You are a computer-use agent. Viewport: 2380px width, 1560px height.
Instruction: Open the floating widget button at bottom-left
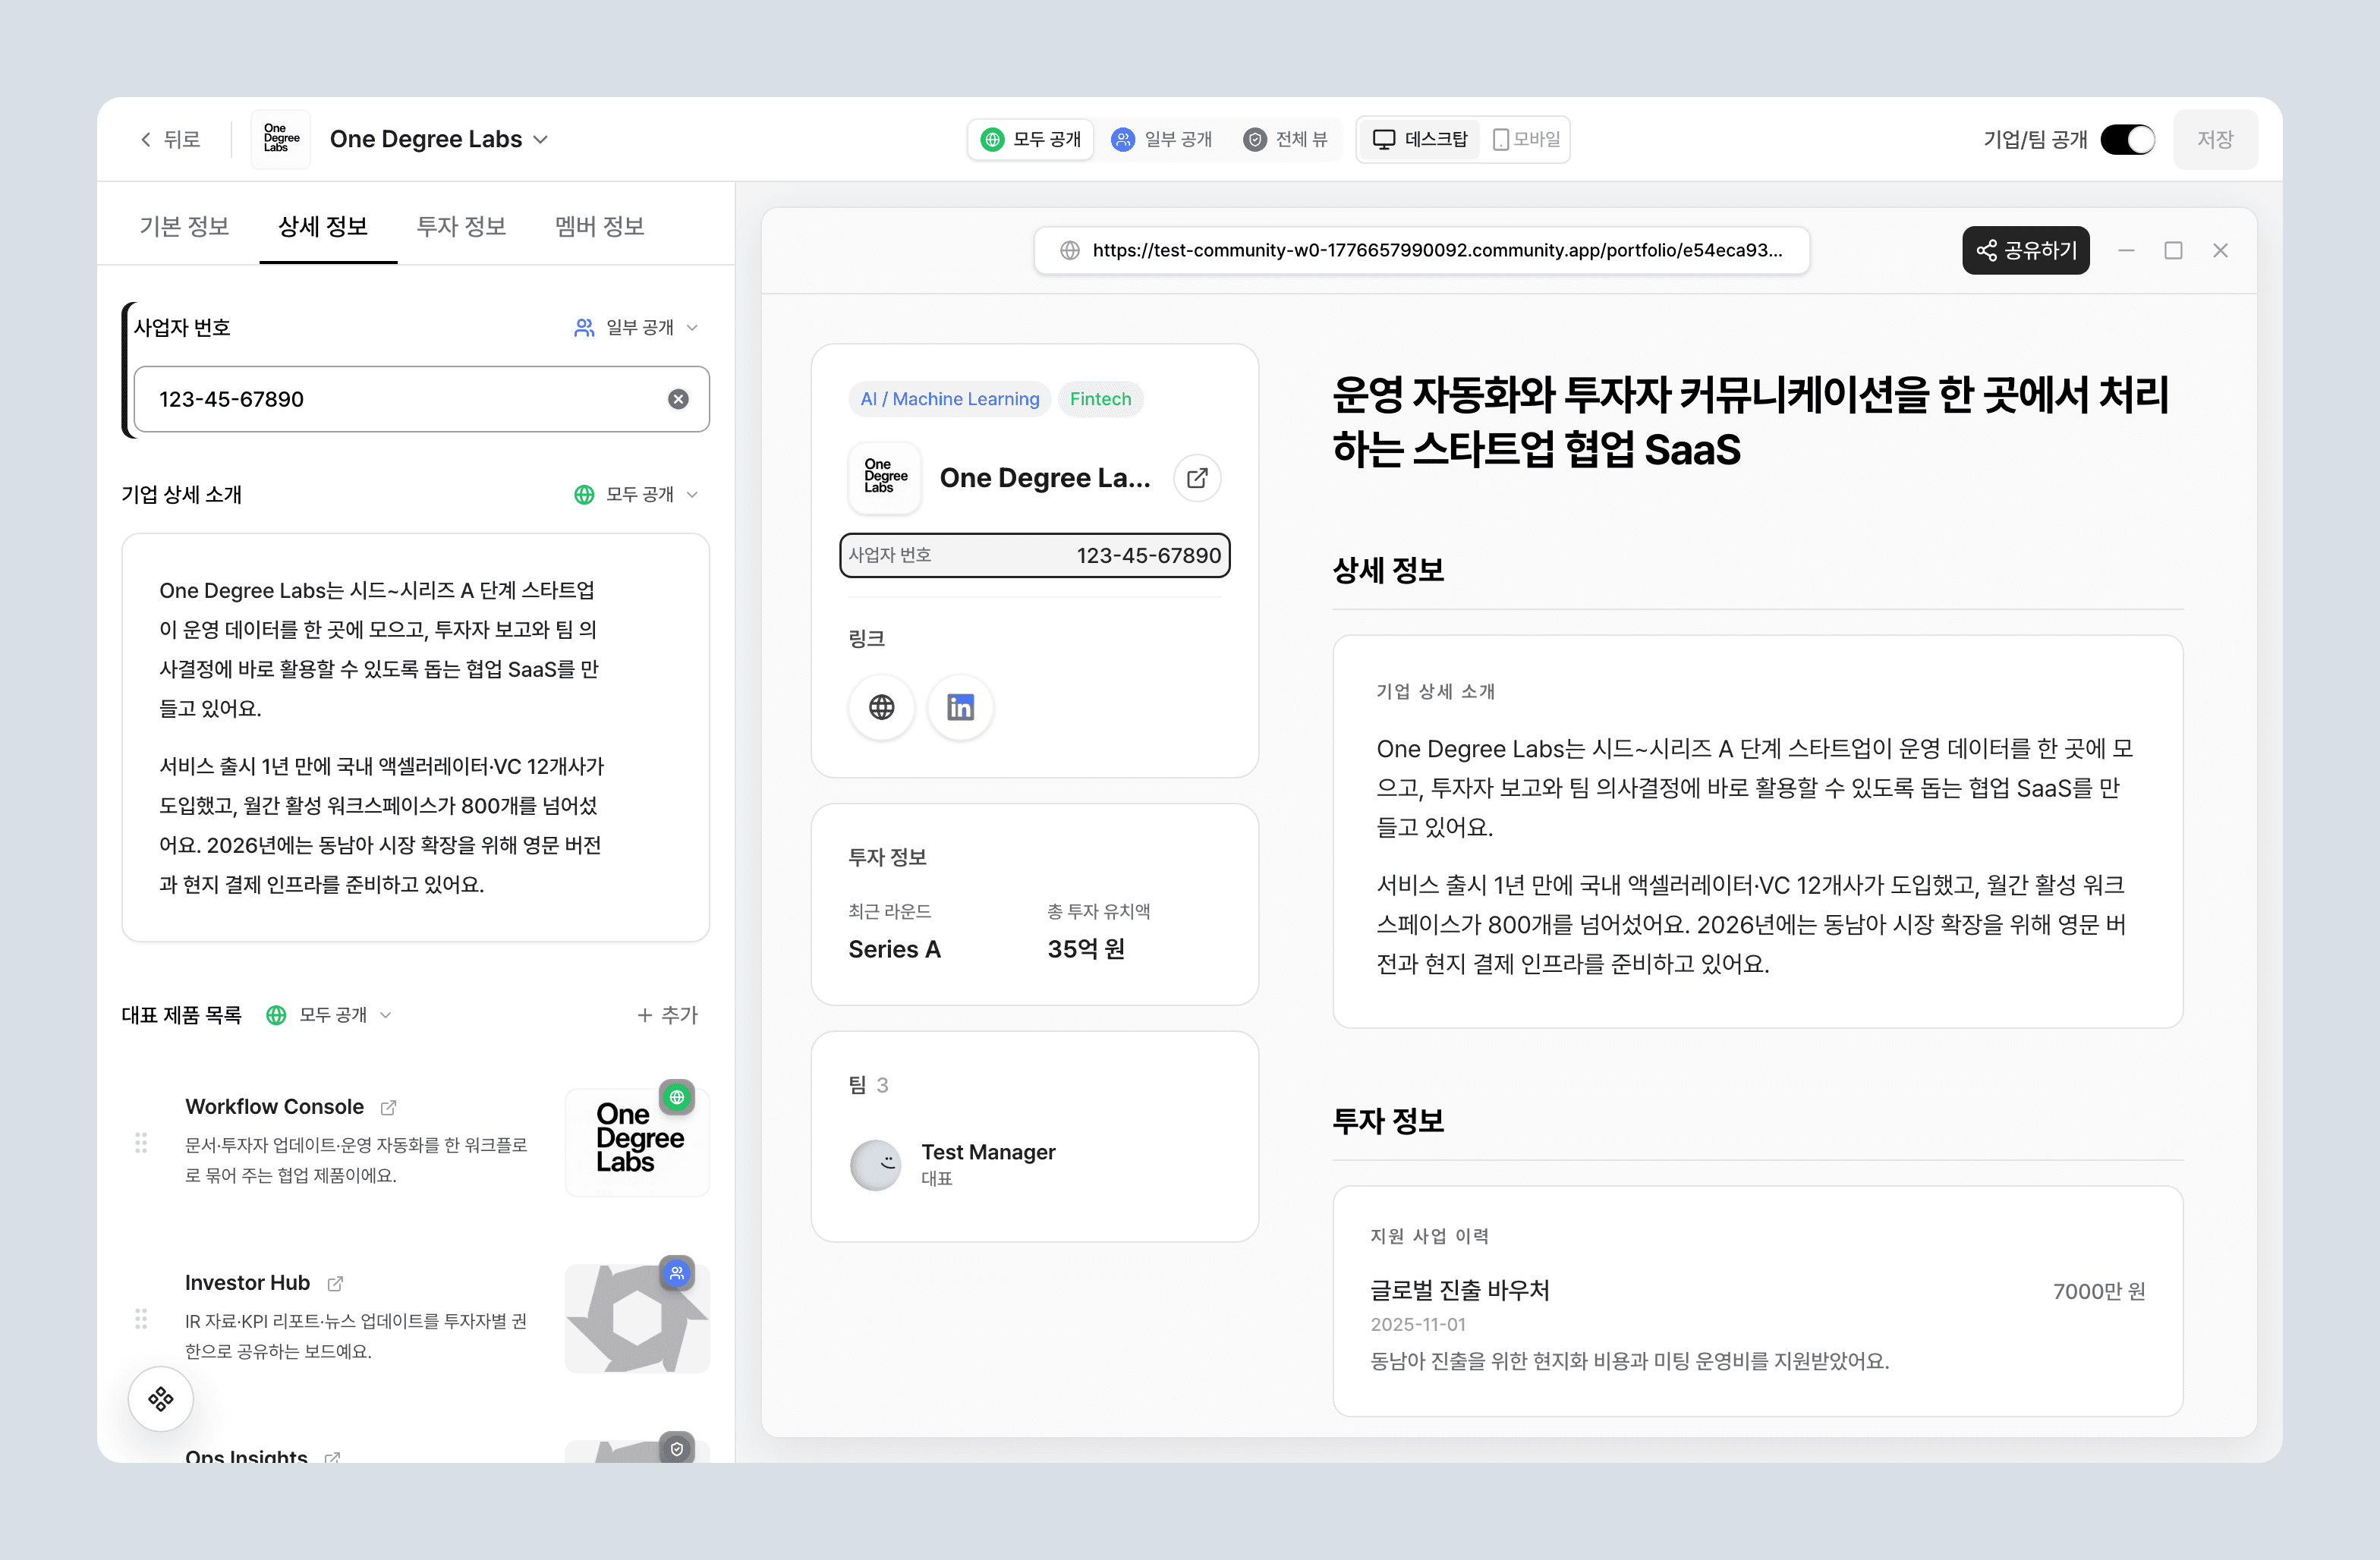[161, 1398]
